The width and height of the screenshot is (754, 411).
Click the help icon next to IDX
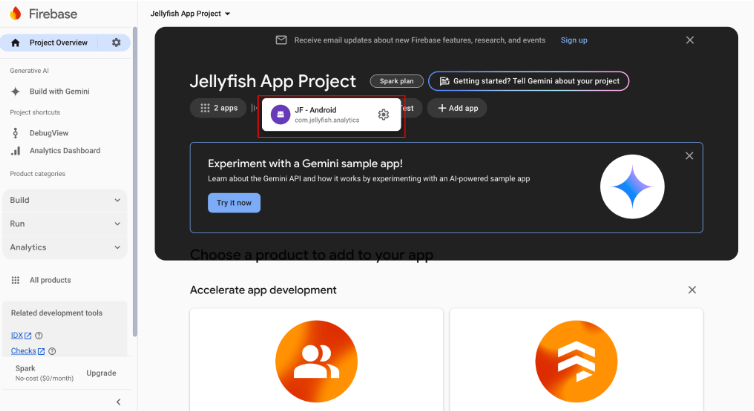tap(39, 336)
